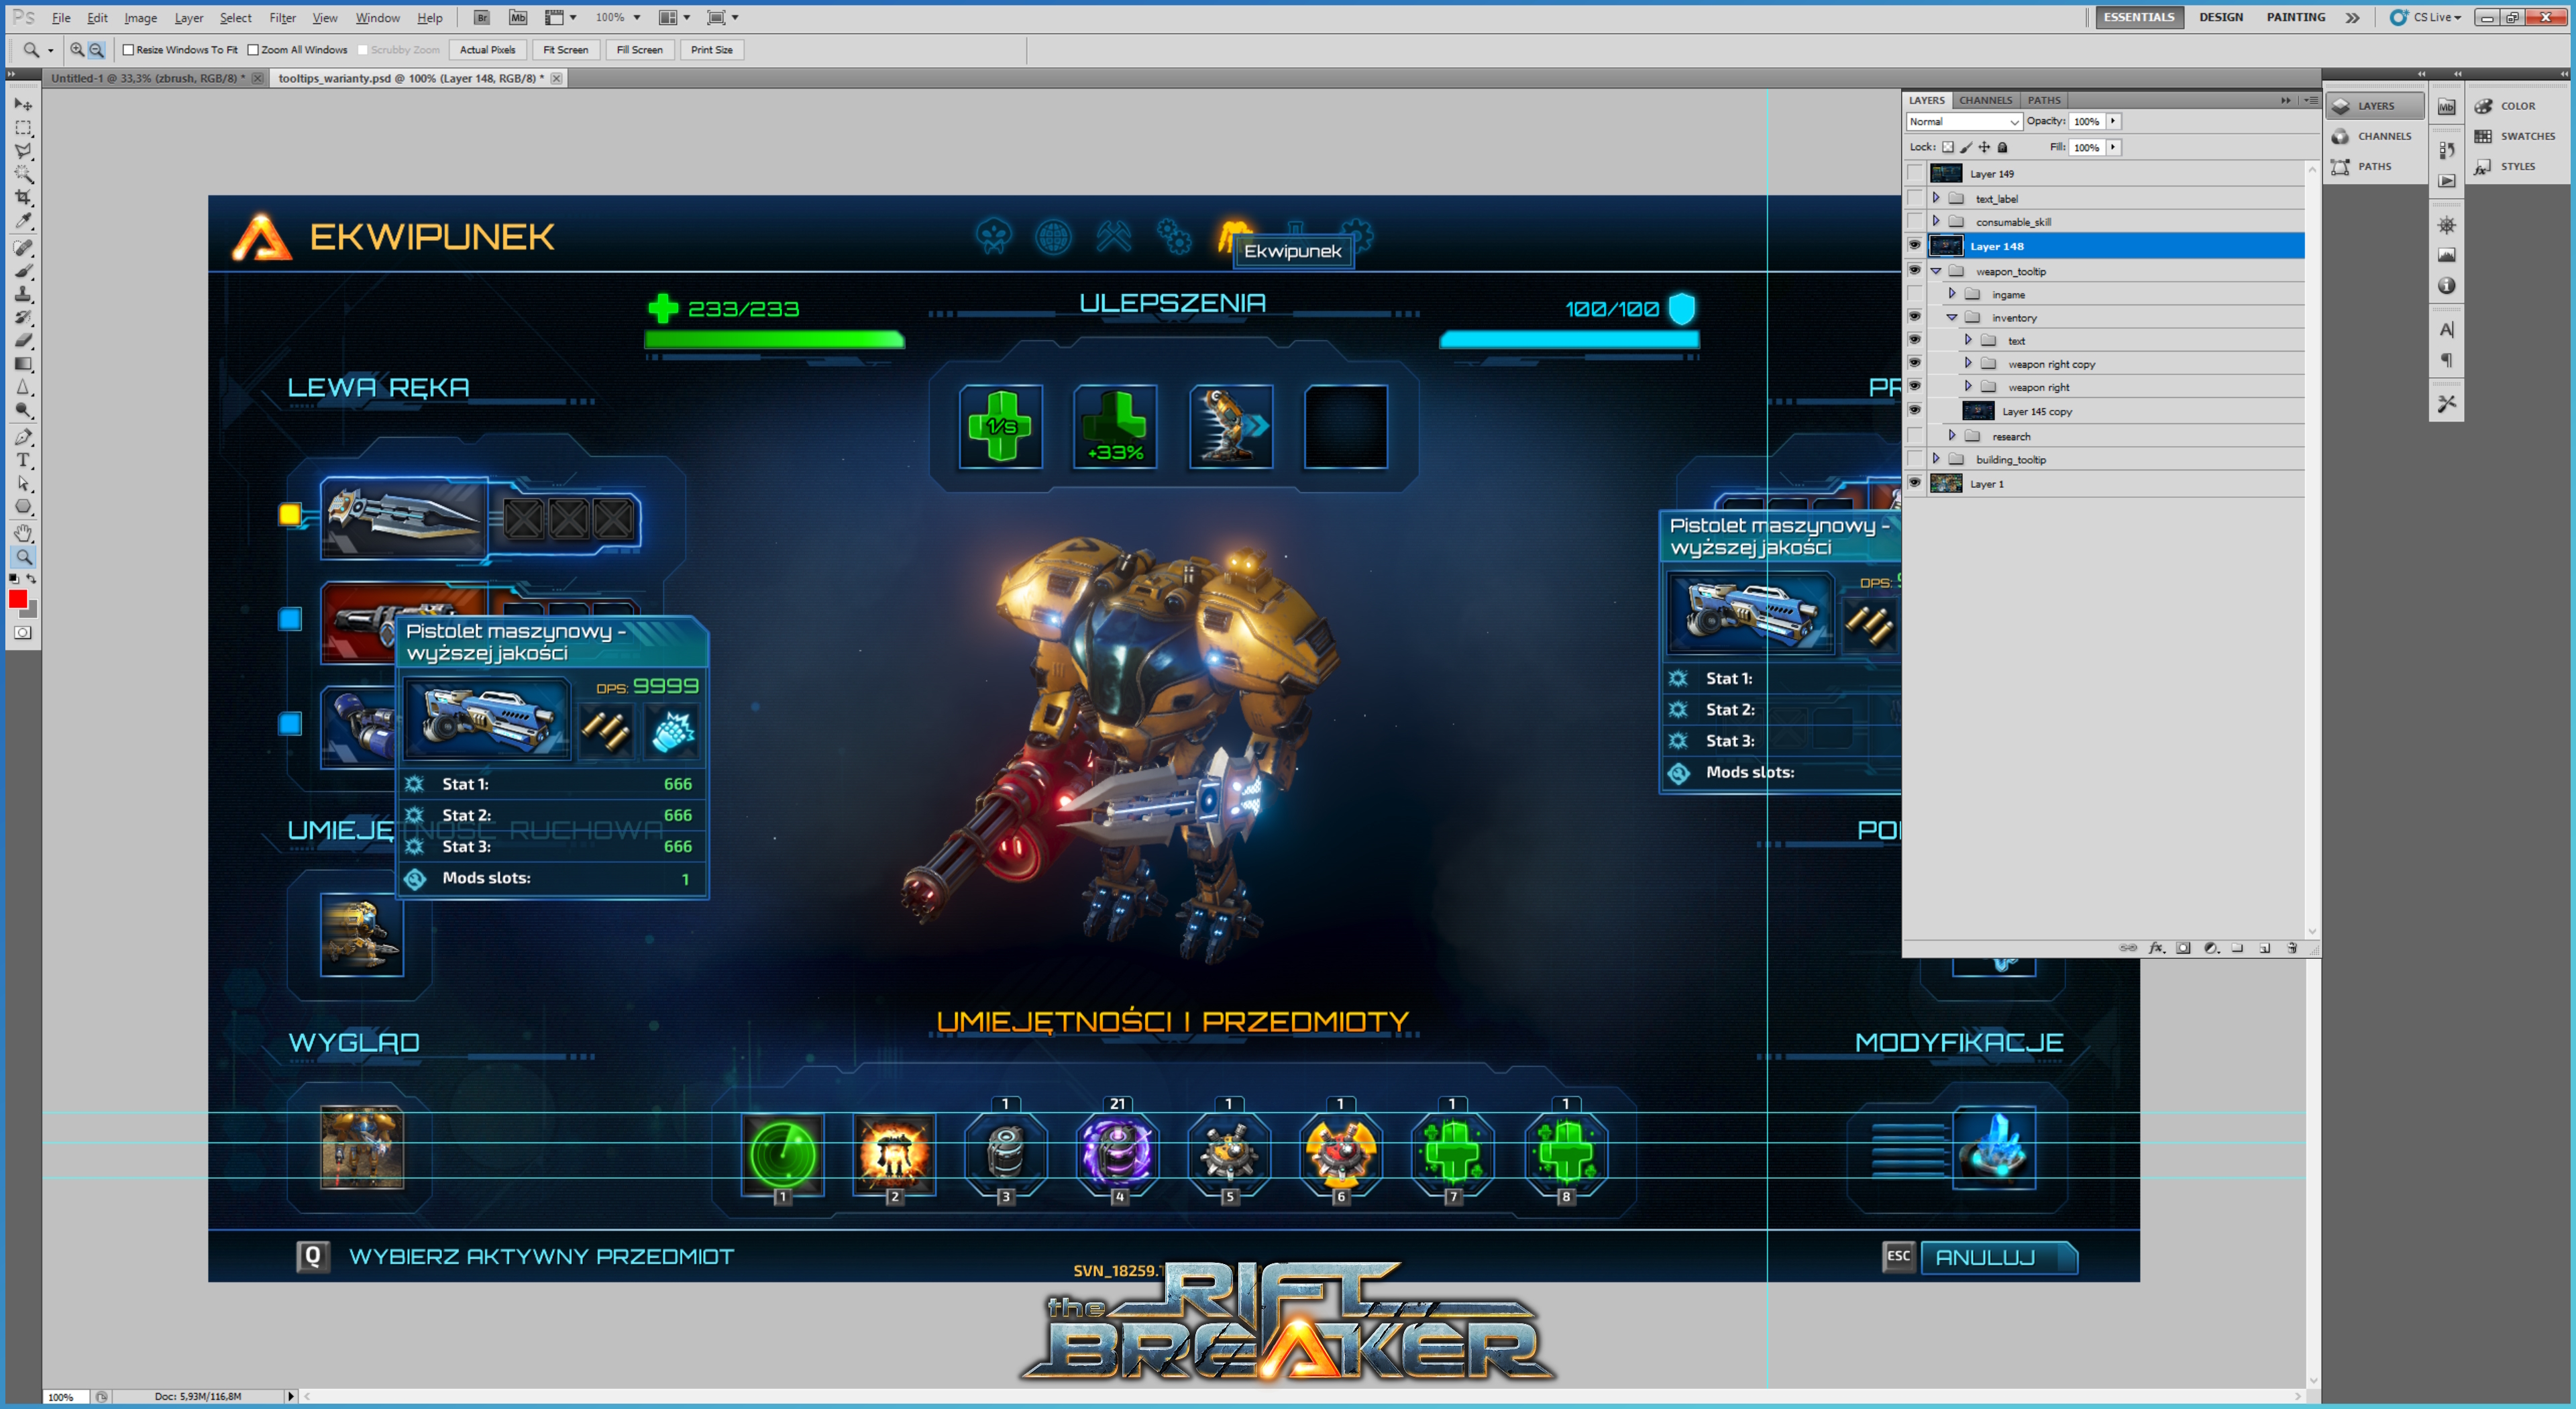This screenshot has height=1409, width=2576.
Task: Select the Eyedropper tool
Action: point(23,221)
